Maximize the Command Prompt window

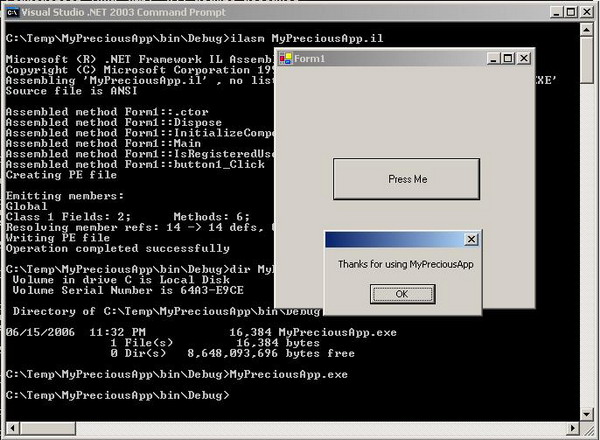tap(571, 12)
